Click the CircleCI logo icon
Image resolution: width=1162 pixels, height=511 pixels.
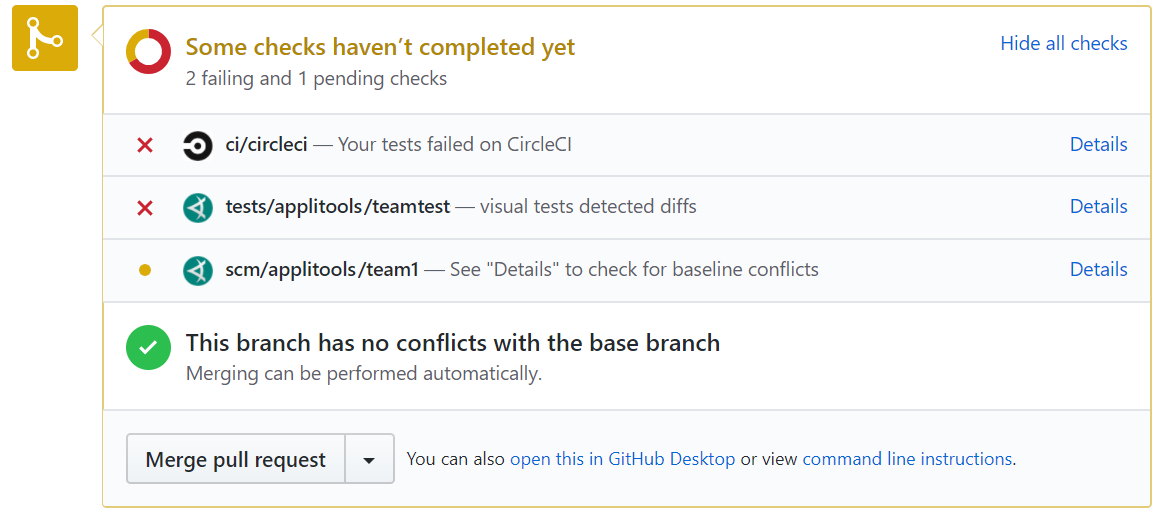coord(198,146)
